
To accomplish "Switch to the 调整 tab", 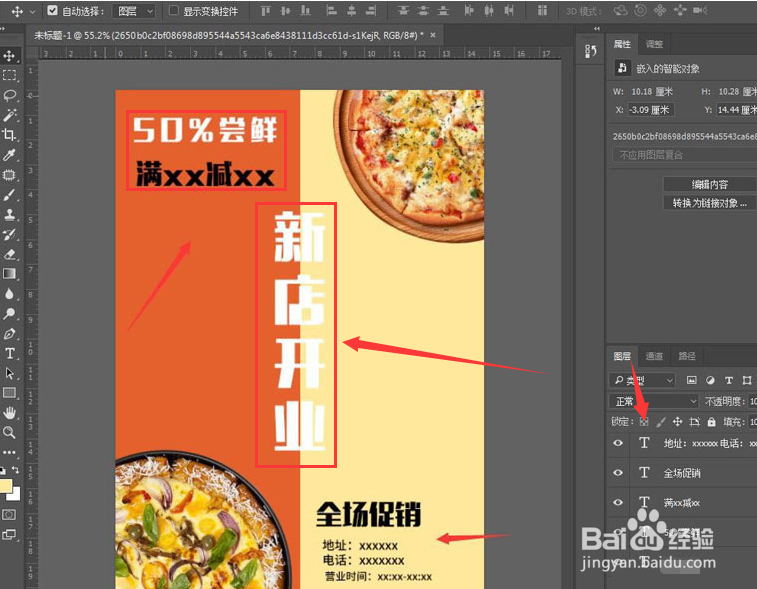I will click(654, 44).
